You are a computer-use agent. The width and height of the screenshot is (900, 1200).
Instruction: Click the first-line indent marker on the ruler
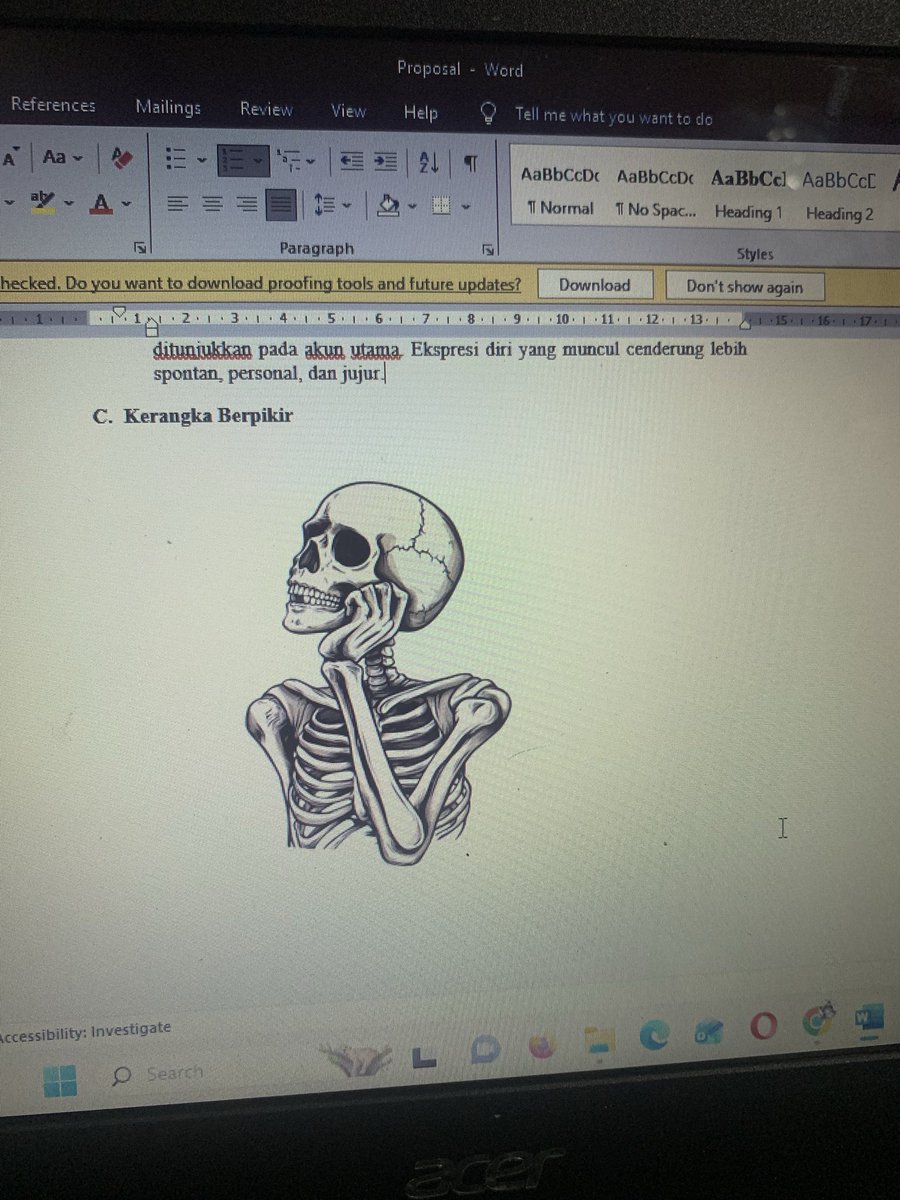pos(119,314)
